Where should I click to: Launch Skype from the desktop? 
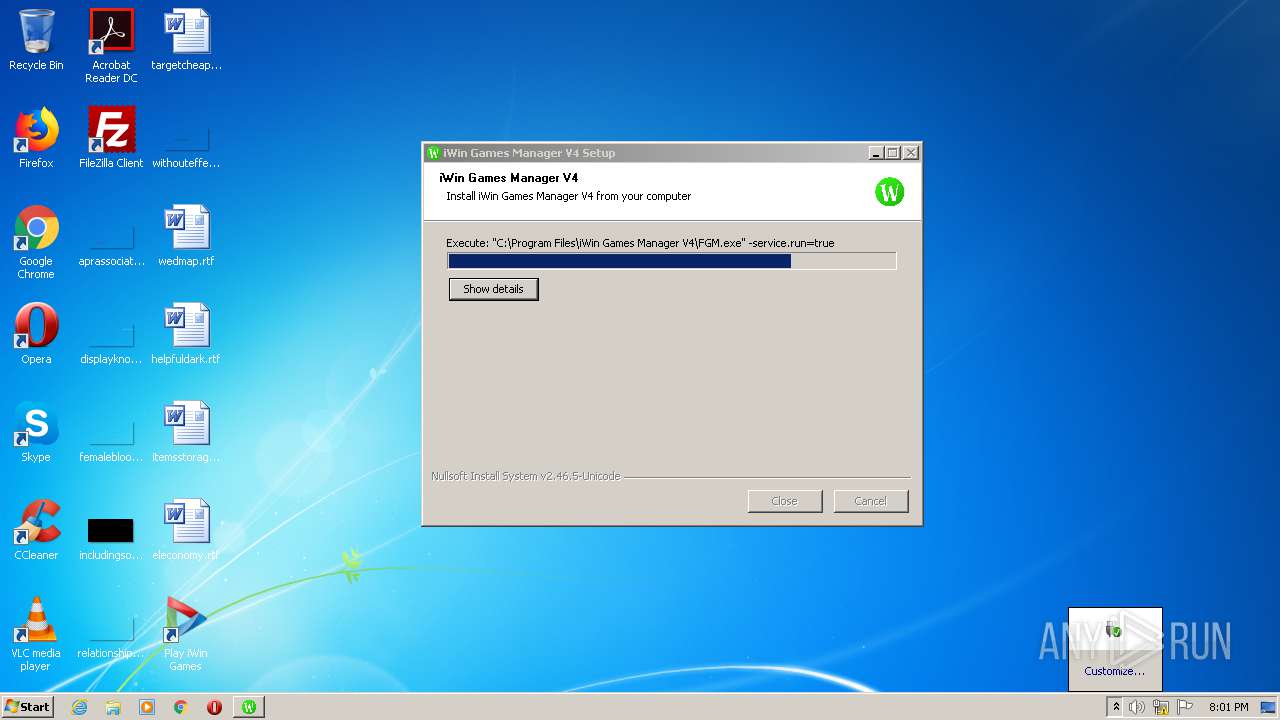[36, 432]
